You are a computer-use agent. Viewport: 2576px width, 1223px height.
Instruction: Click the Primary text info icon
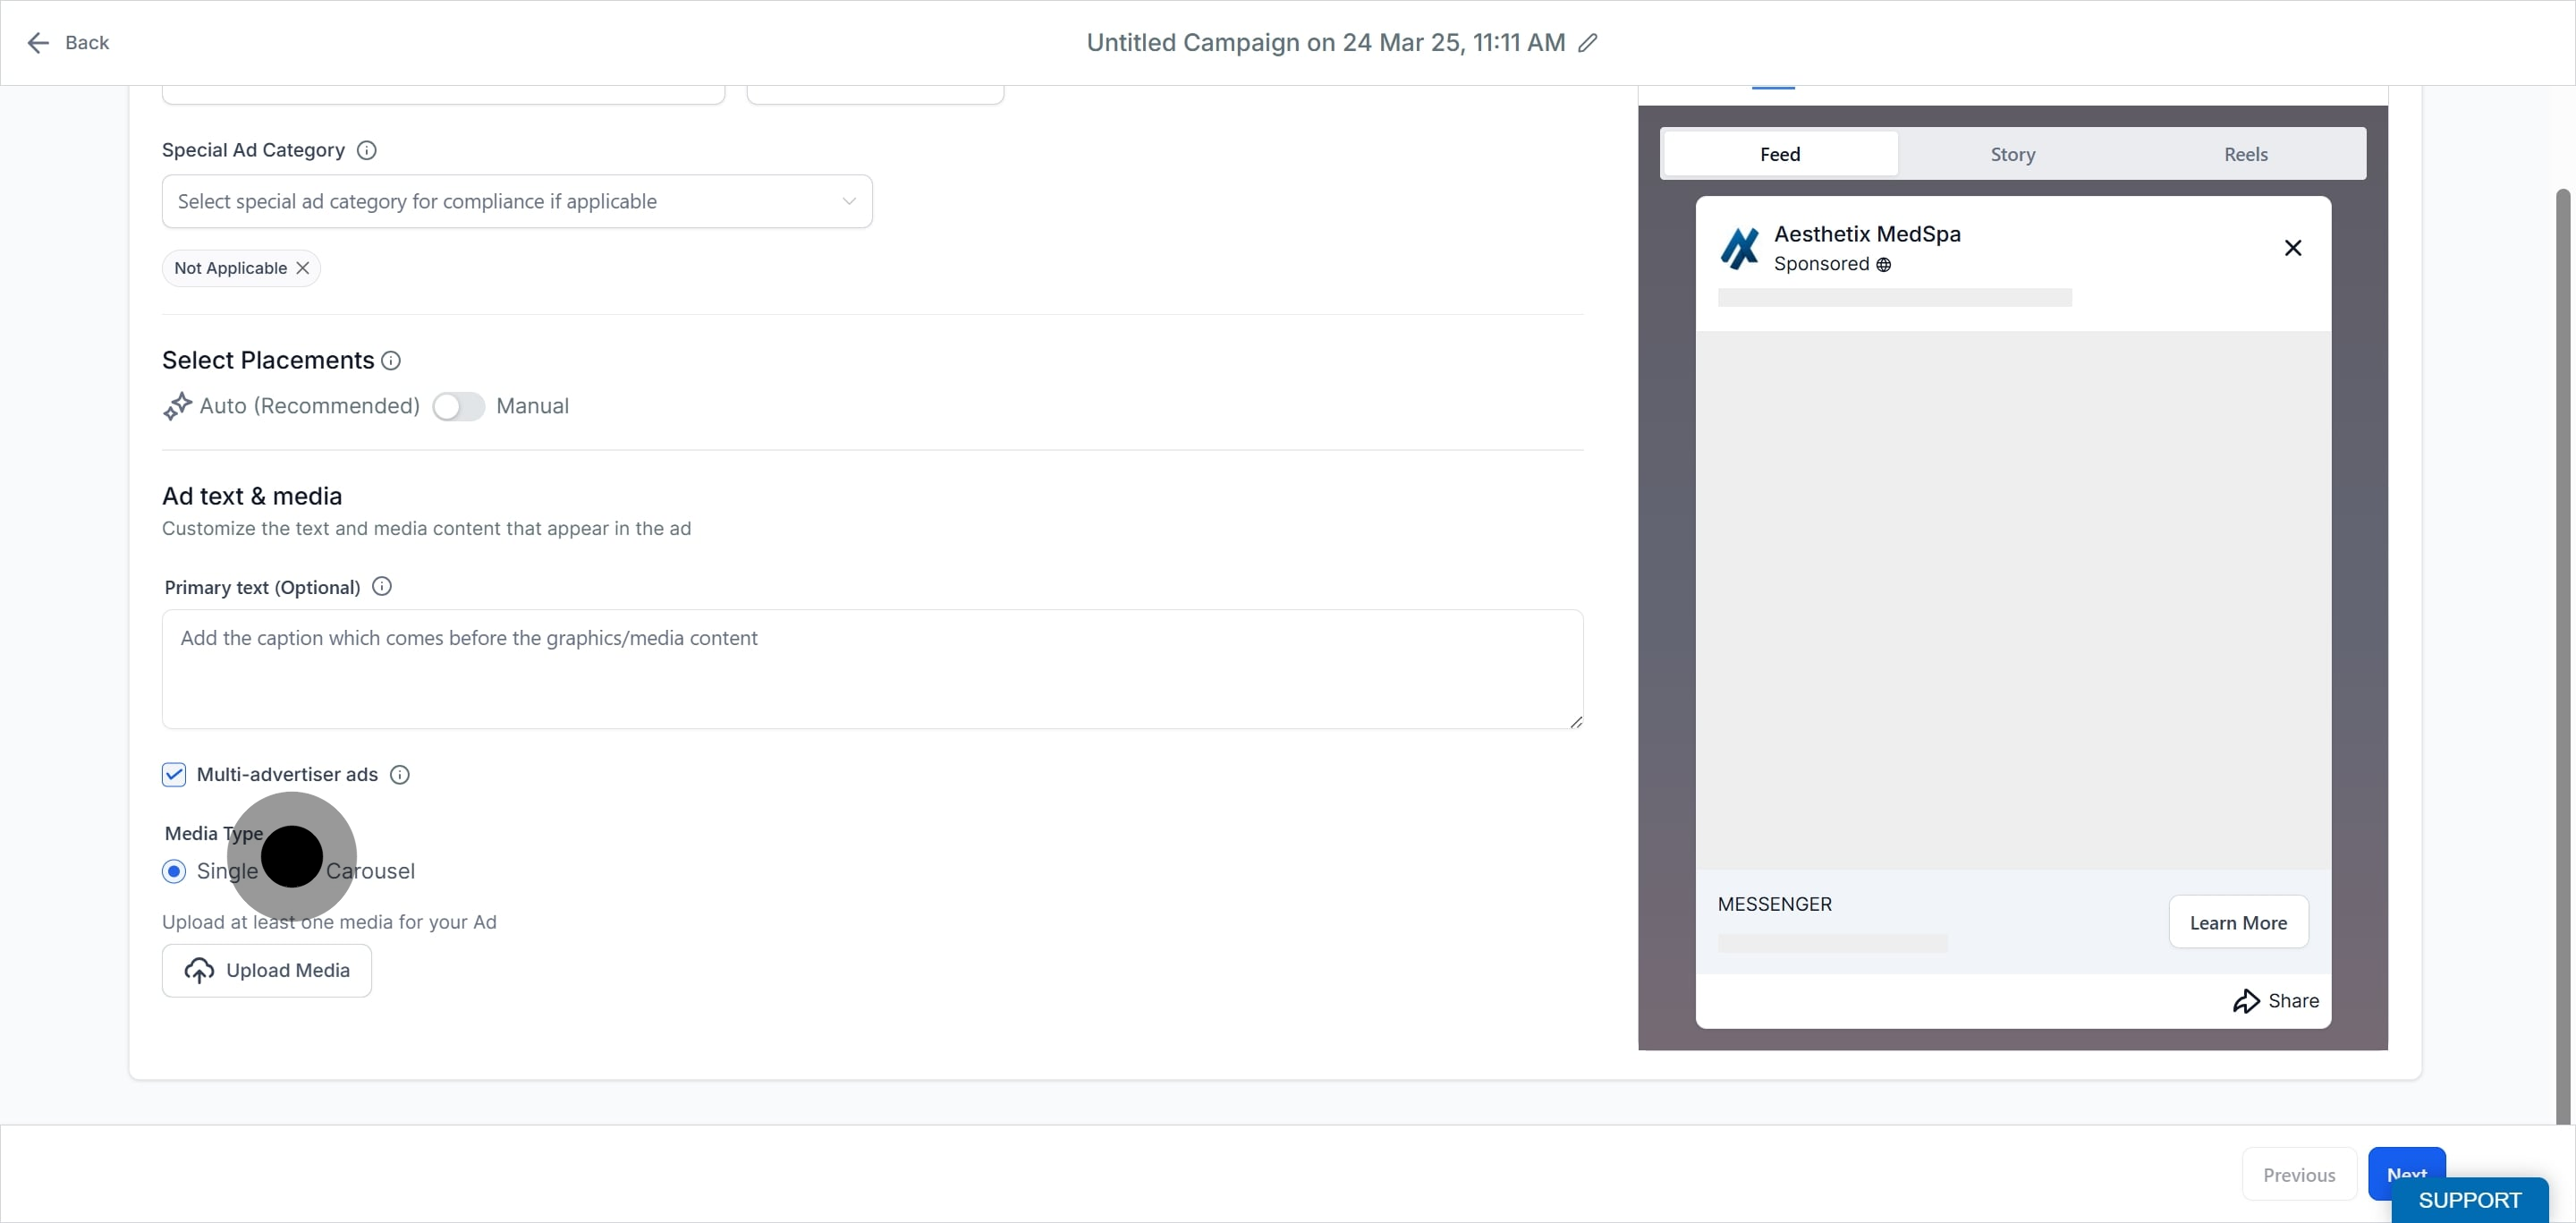click(382, 587)
